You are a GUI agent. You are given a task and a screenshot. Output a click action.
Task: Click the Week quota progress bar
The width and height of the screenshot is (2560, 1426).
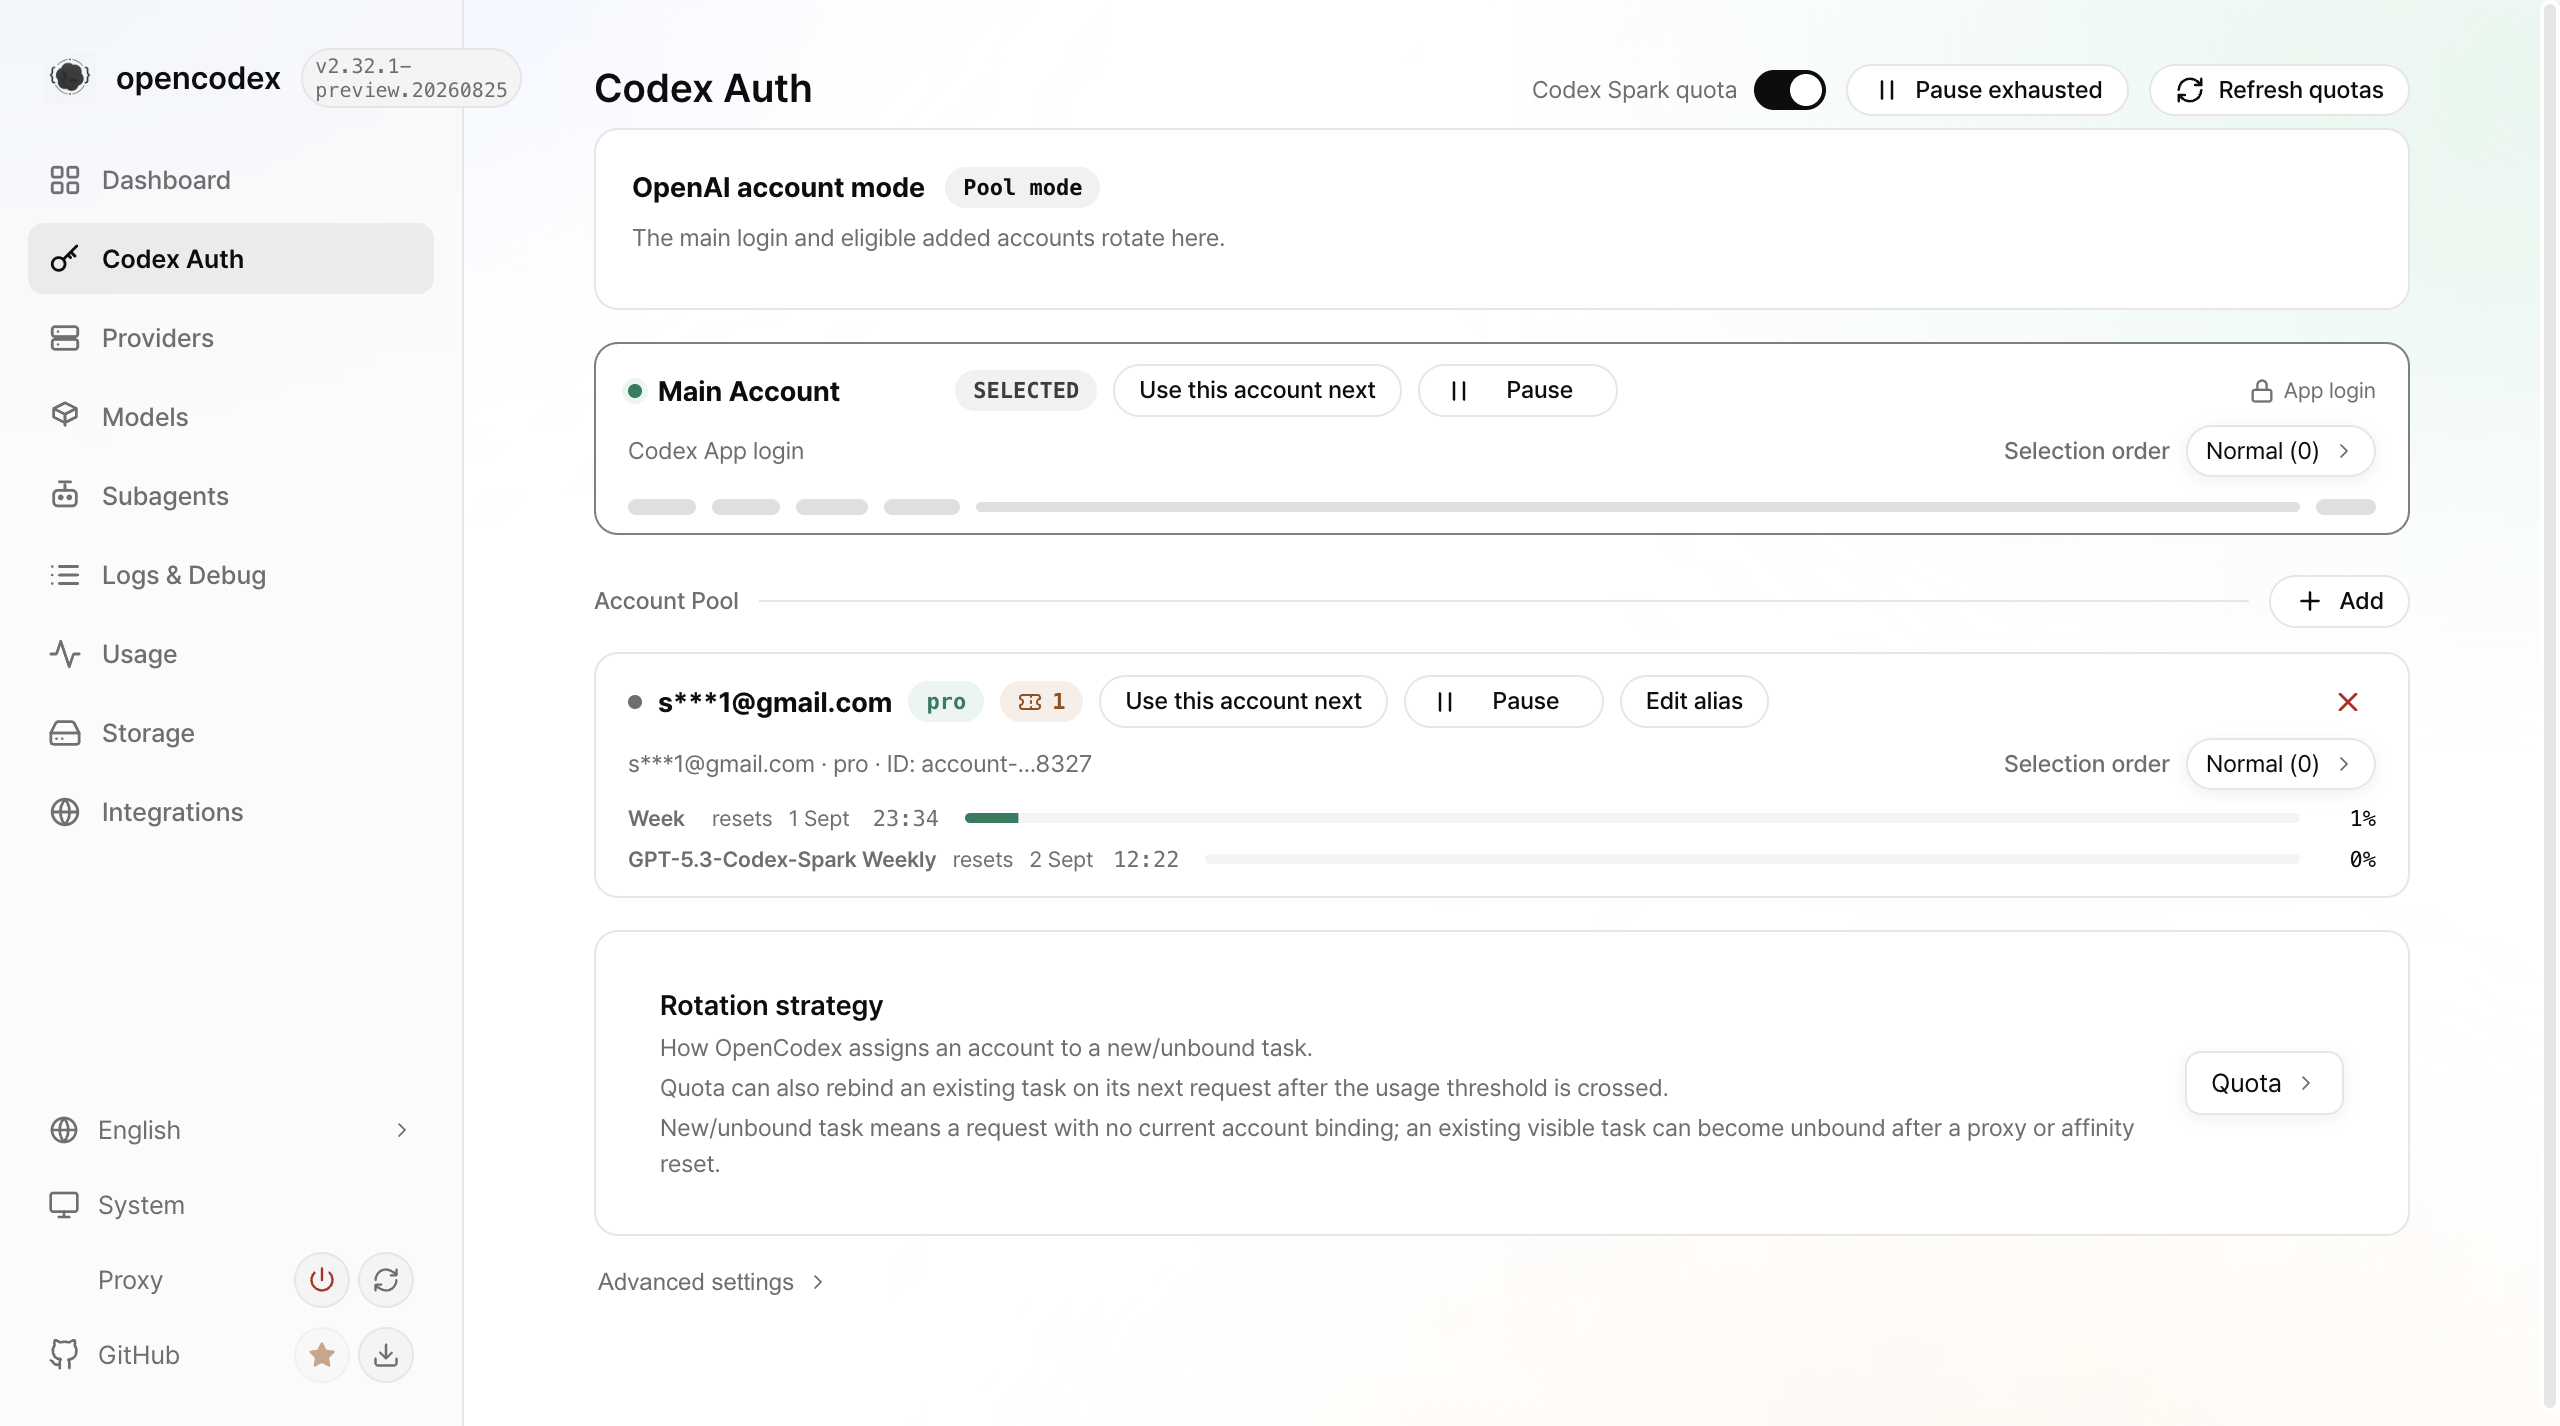click(1632, 818)
